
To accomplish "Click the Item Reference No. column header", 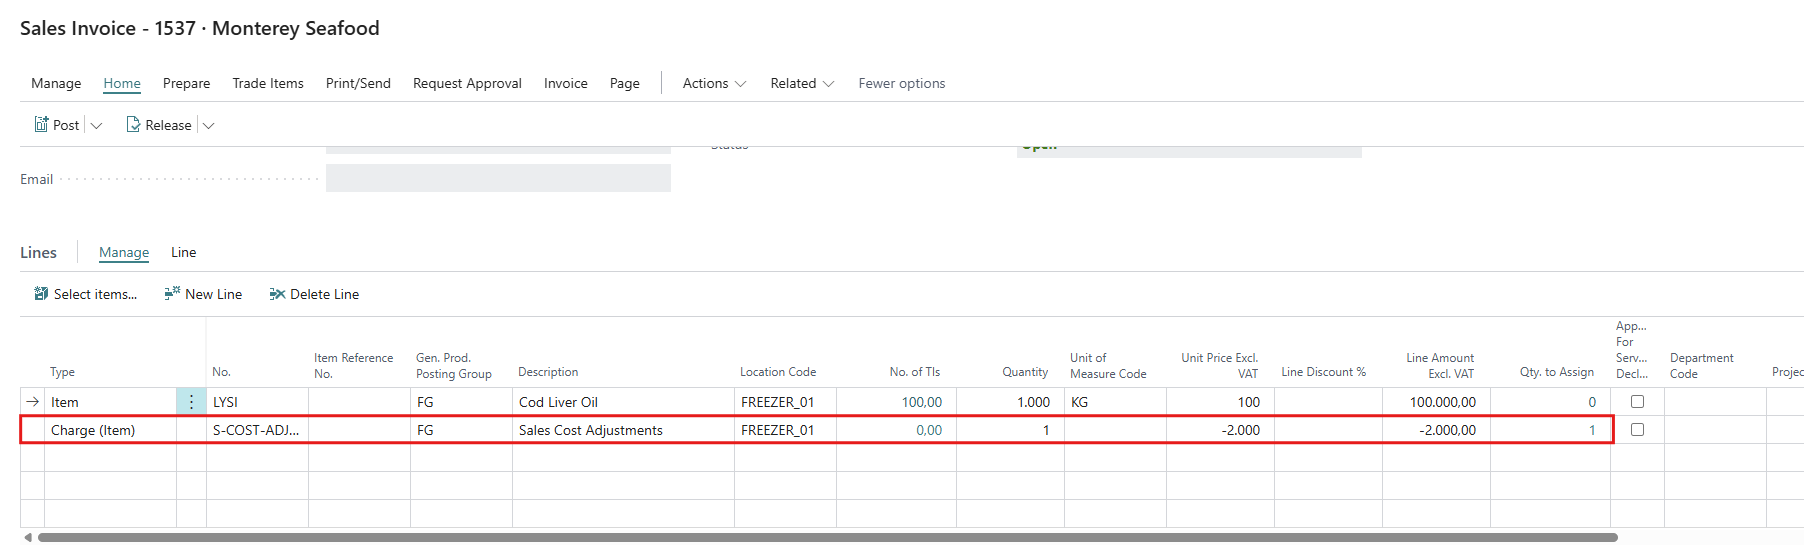I will pos(353,365).
